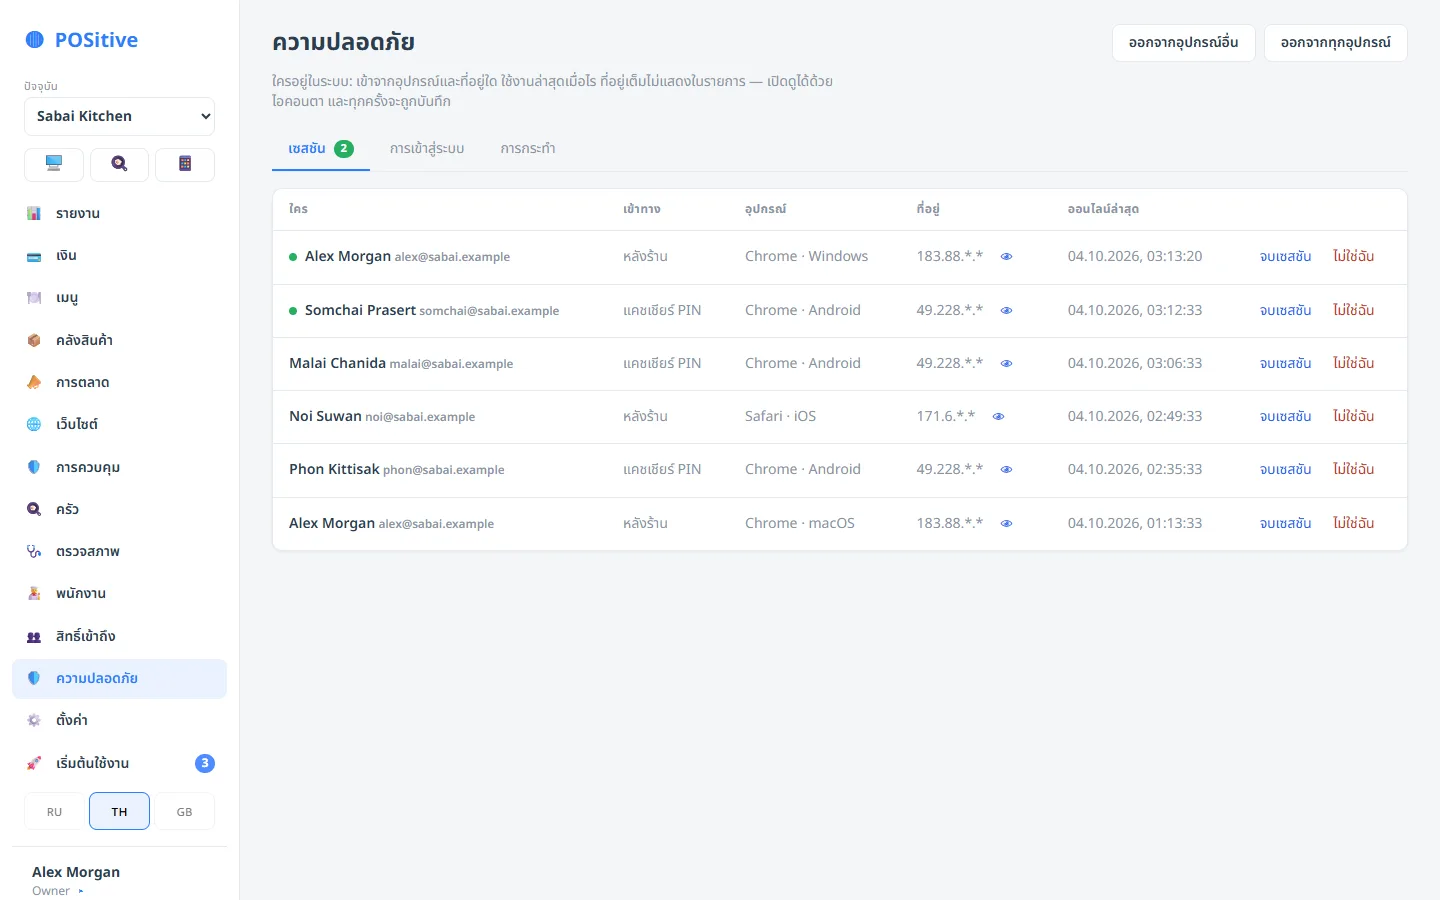Open the magnifier icon button under Sabai Kitchen

(119, 164)
